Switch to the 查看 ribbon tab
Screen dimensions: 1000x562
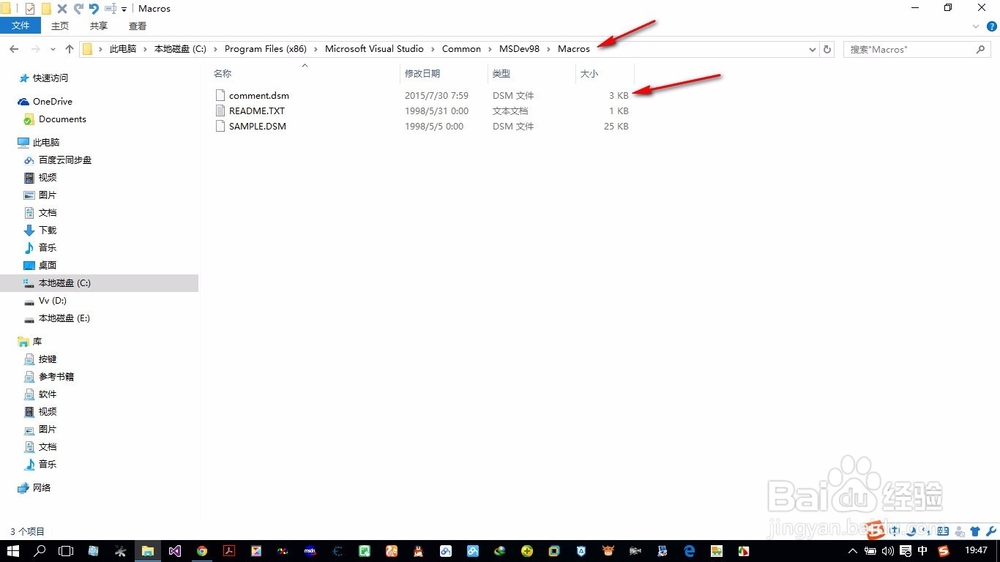(137, 26)
